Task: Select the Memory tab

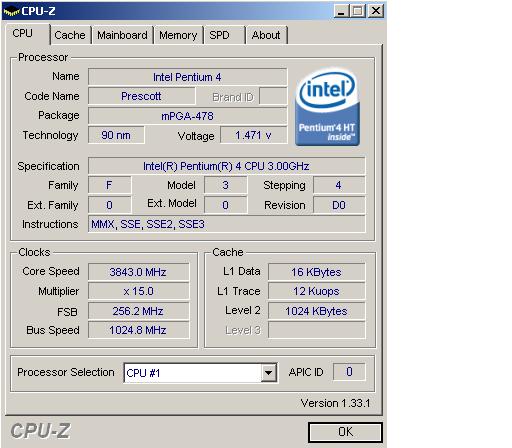Action: click(178, 35)
